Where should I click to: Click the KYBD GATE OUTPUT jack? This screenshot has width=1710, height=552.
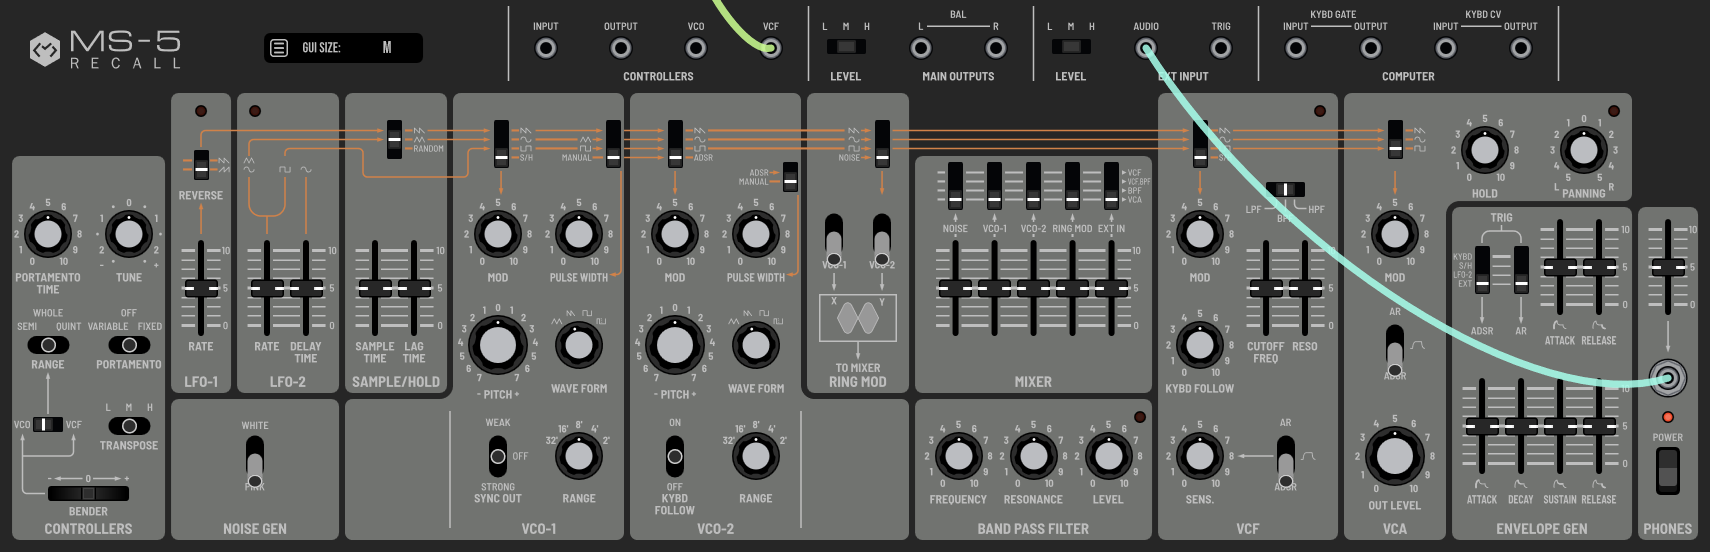pyautogui.click(x=1371, y=48)
